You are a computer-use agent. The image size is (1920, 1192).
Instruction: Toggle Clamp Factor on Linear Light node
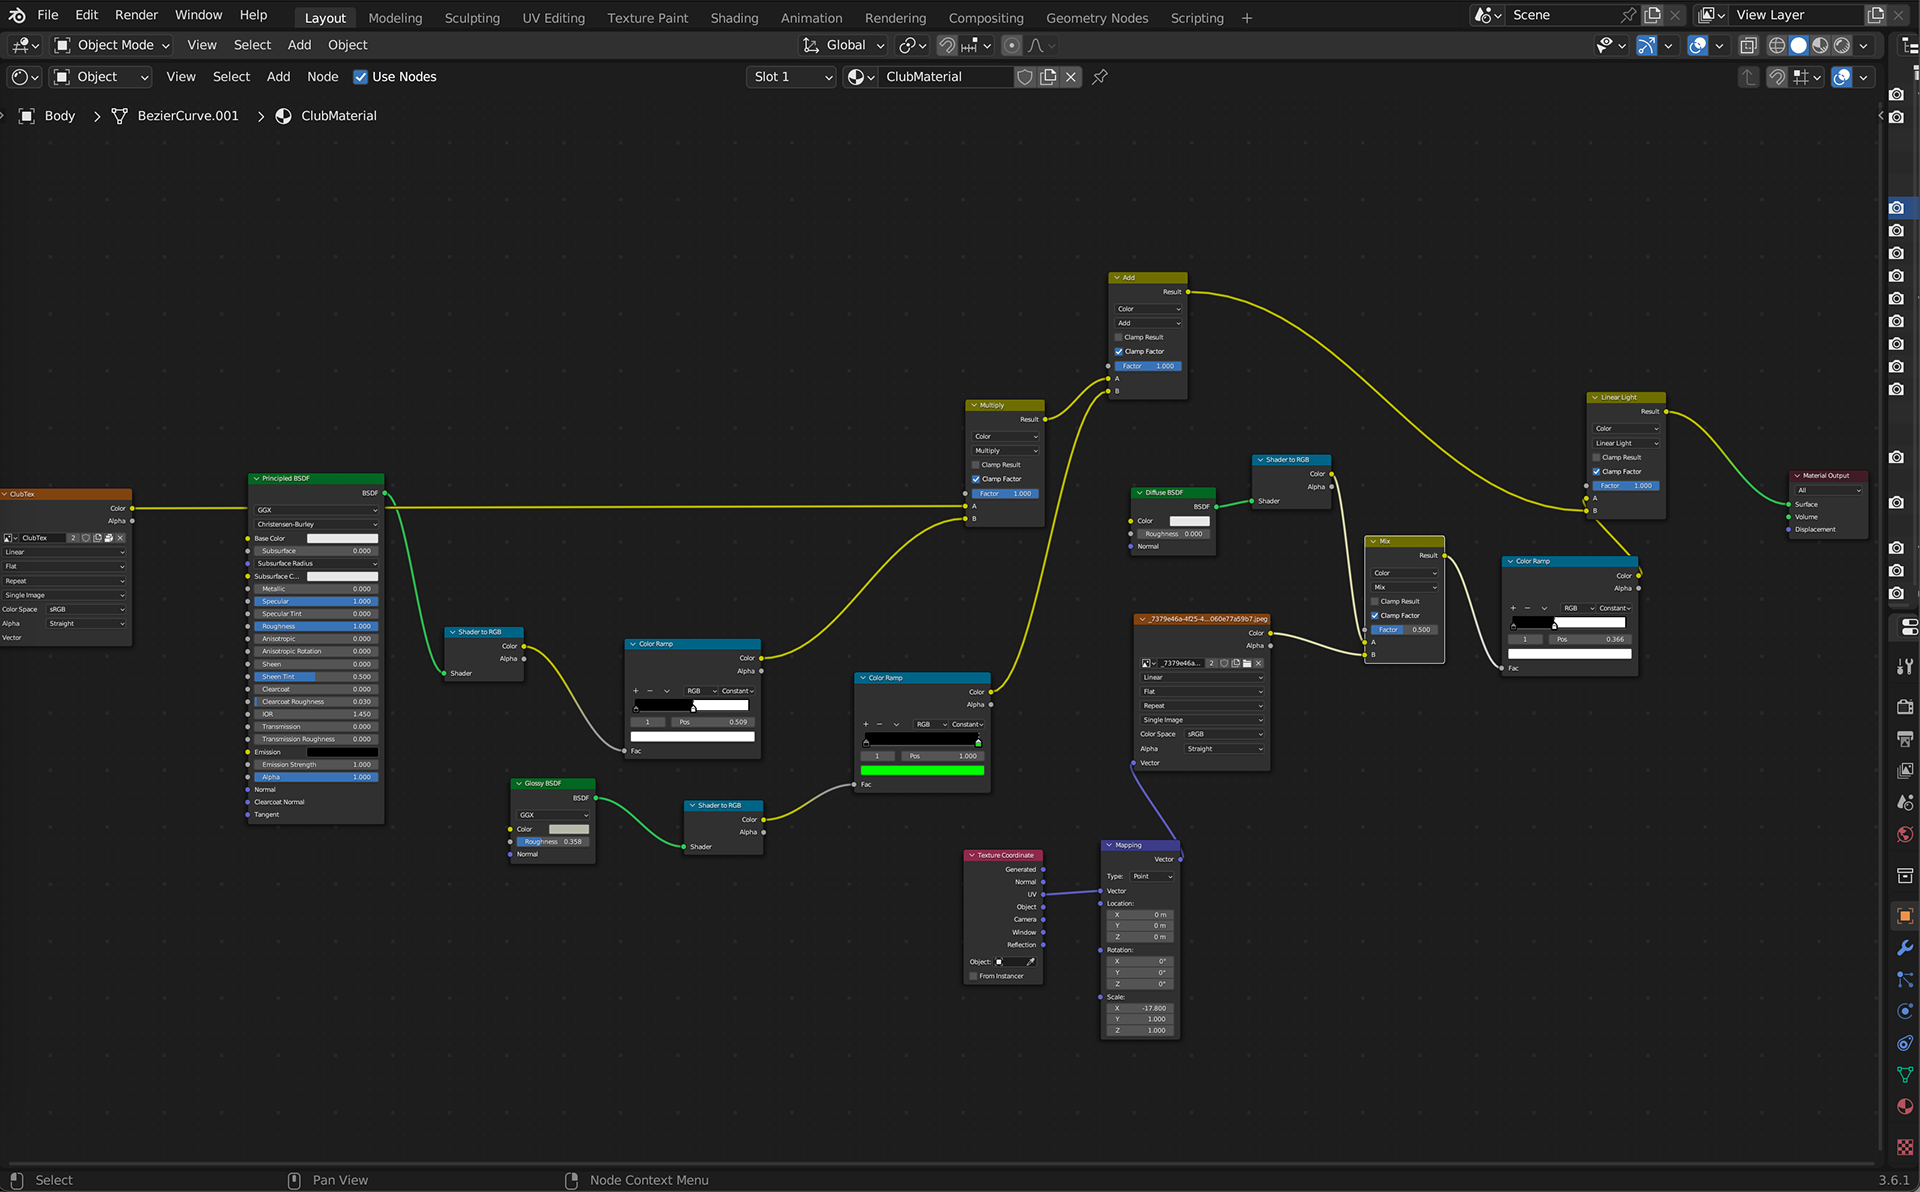point(1597,471)
